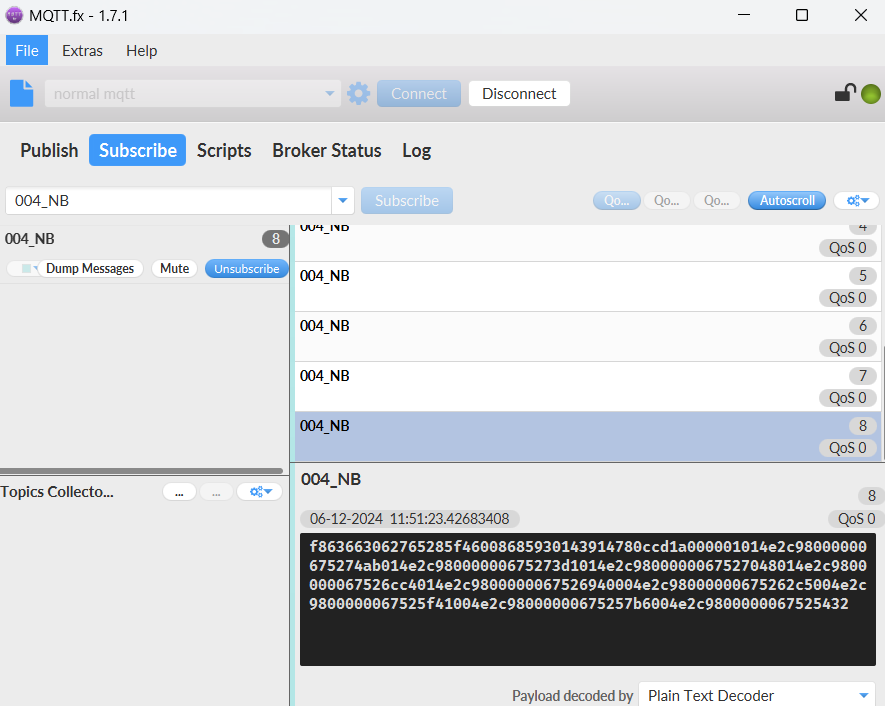Click the unlocked padlock icon

[845, 93]
